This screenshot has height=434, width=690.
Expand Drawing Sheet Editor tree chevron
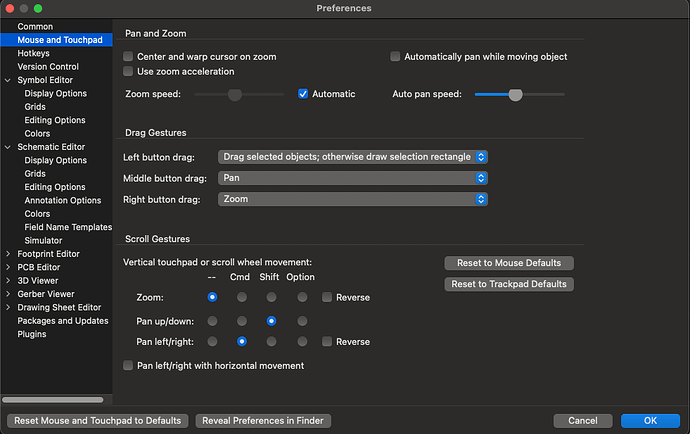point(7,307)
